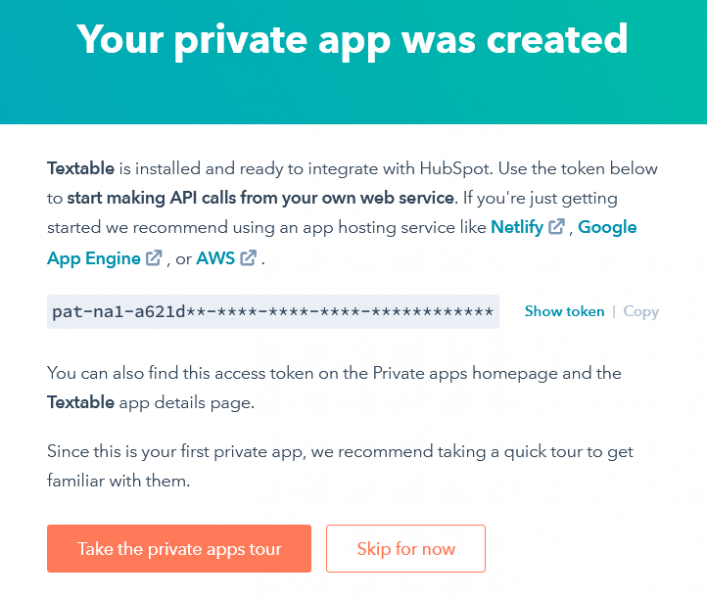707x599 pixels.
Task: Open the Netlify hosting link
Action: pos(517,227)
